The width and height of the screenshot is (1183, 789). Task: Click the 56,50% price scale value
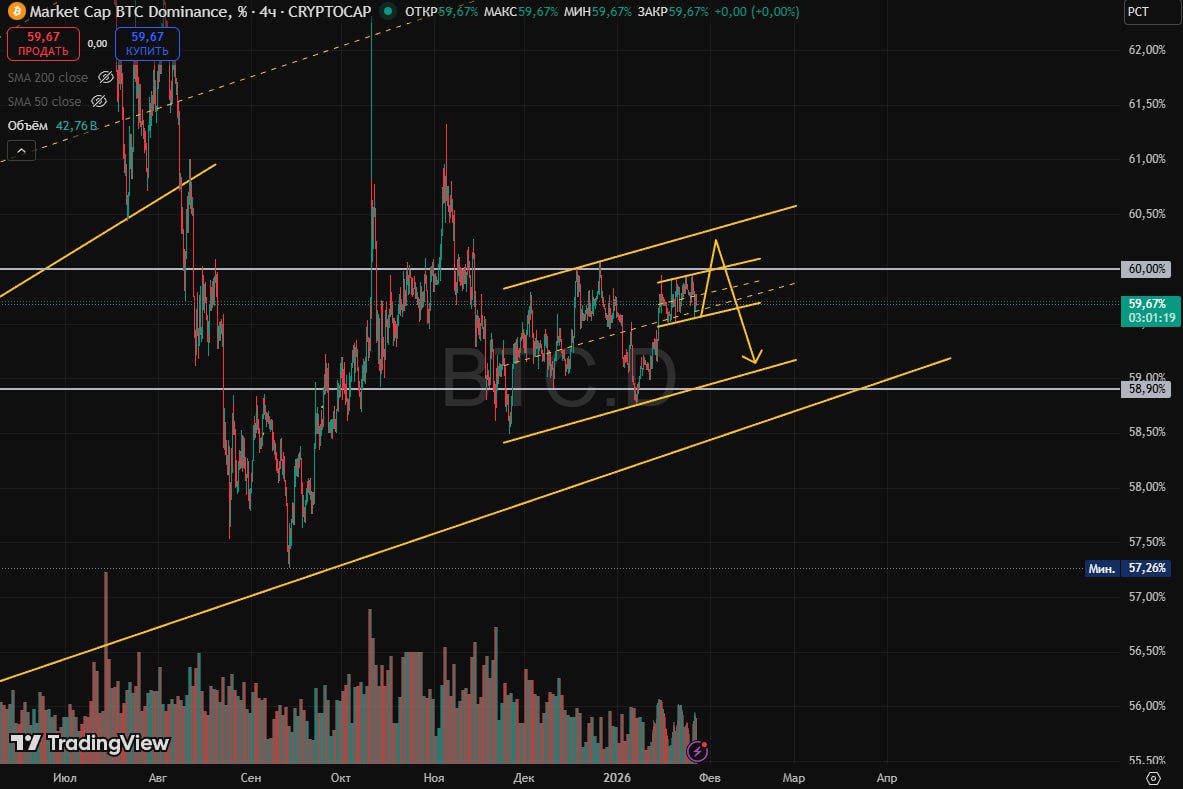tap(1147, 651)
